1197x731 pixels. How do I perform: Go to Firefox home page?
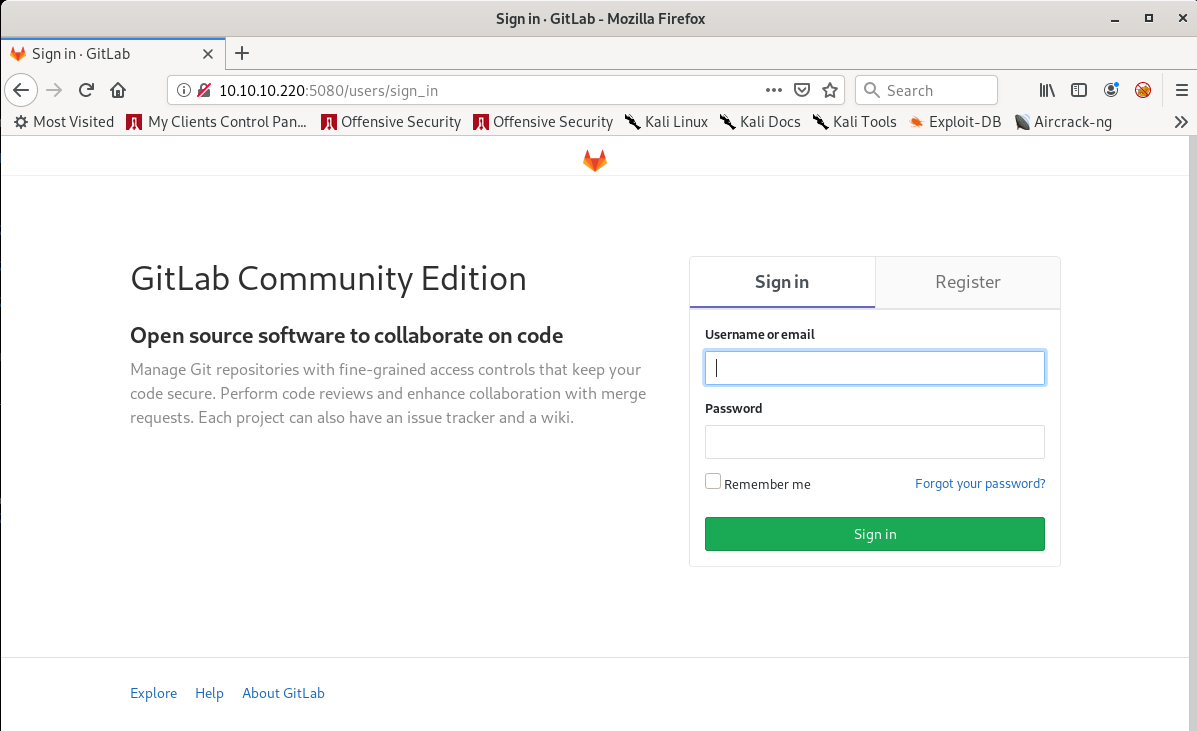pos(118,90)
